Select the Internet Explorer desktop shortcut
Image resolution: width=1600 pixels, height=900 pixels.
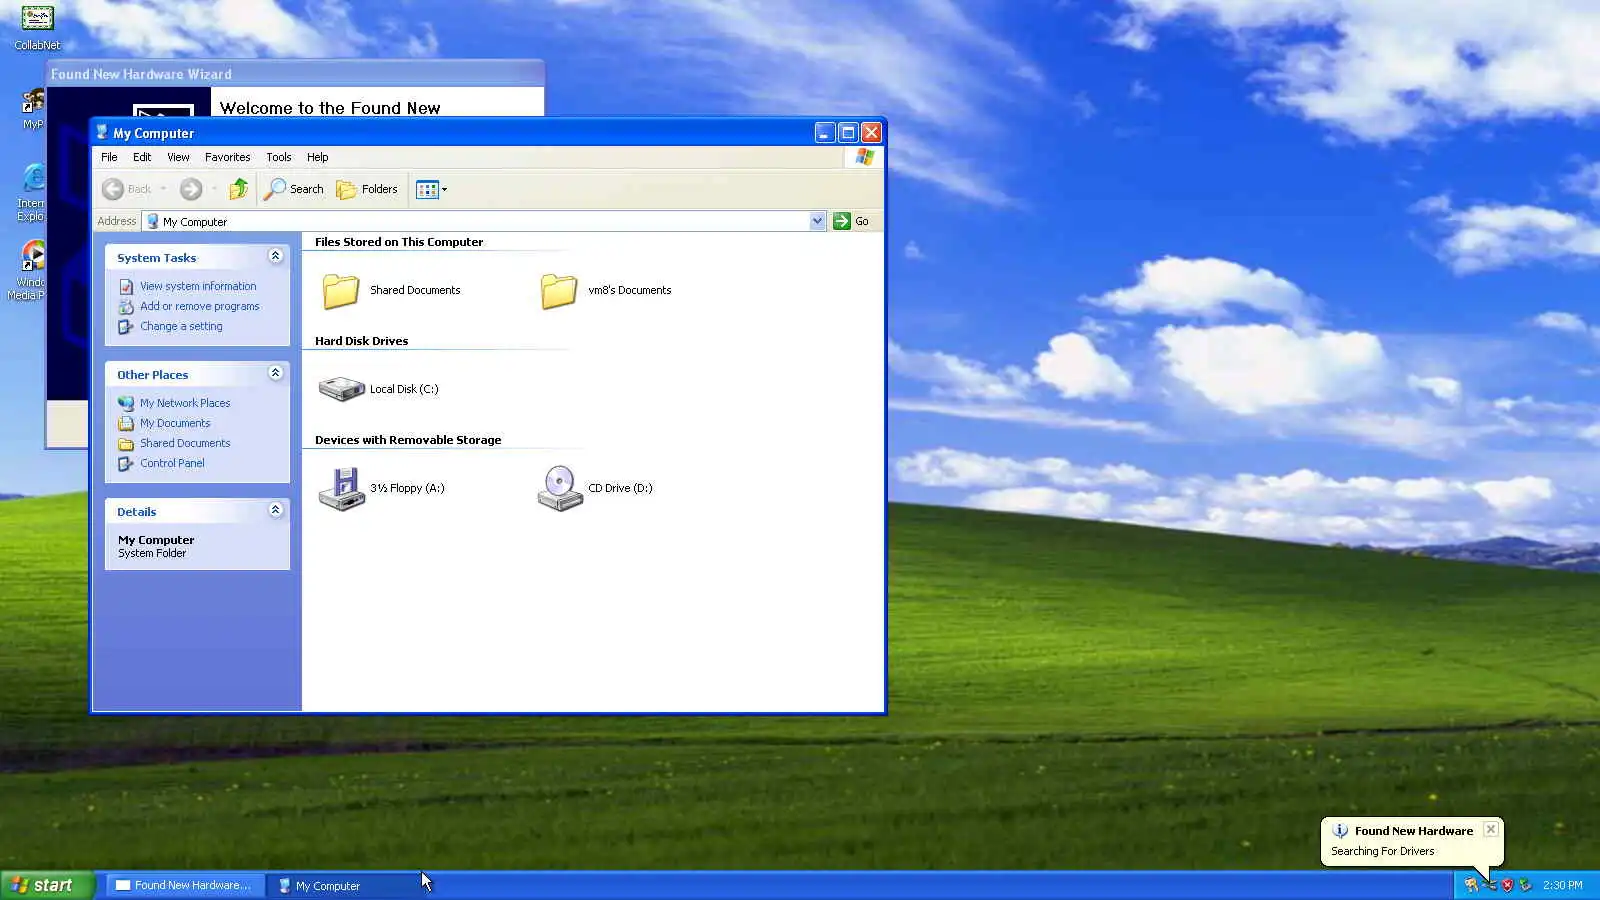(31, 192)
